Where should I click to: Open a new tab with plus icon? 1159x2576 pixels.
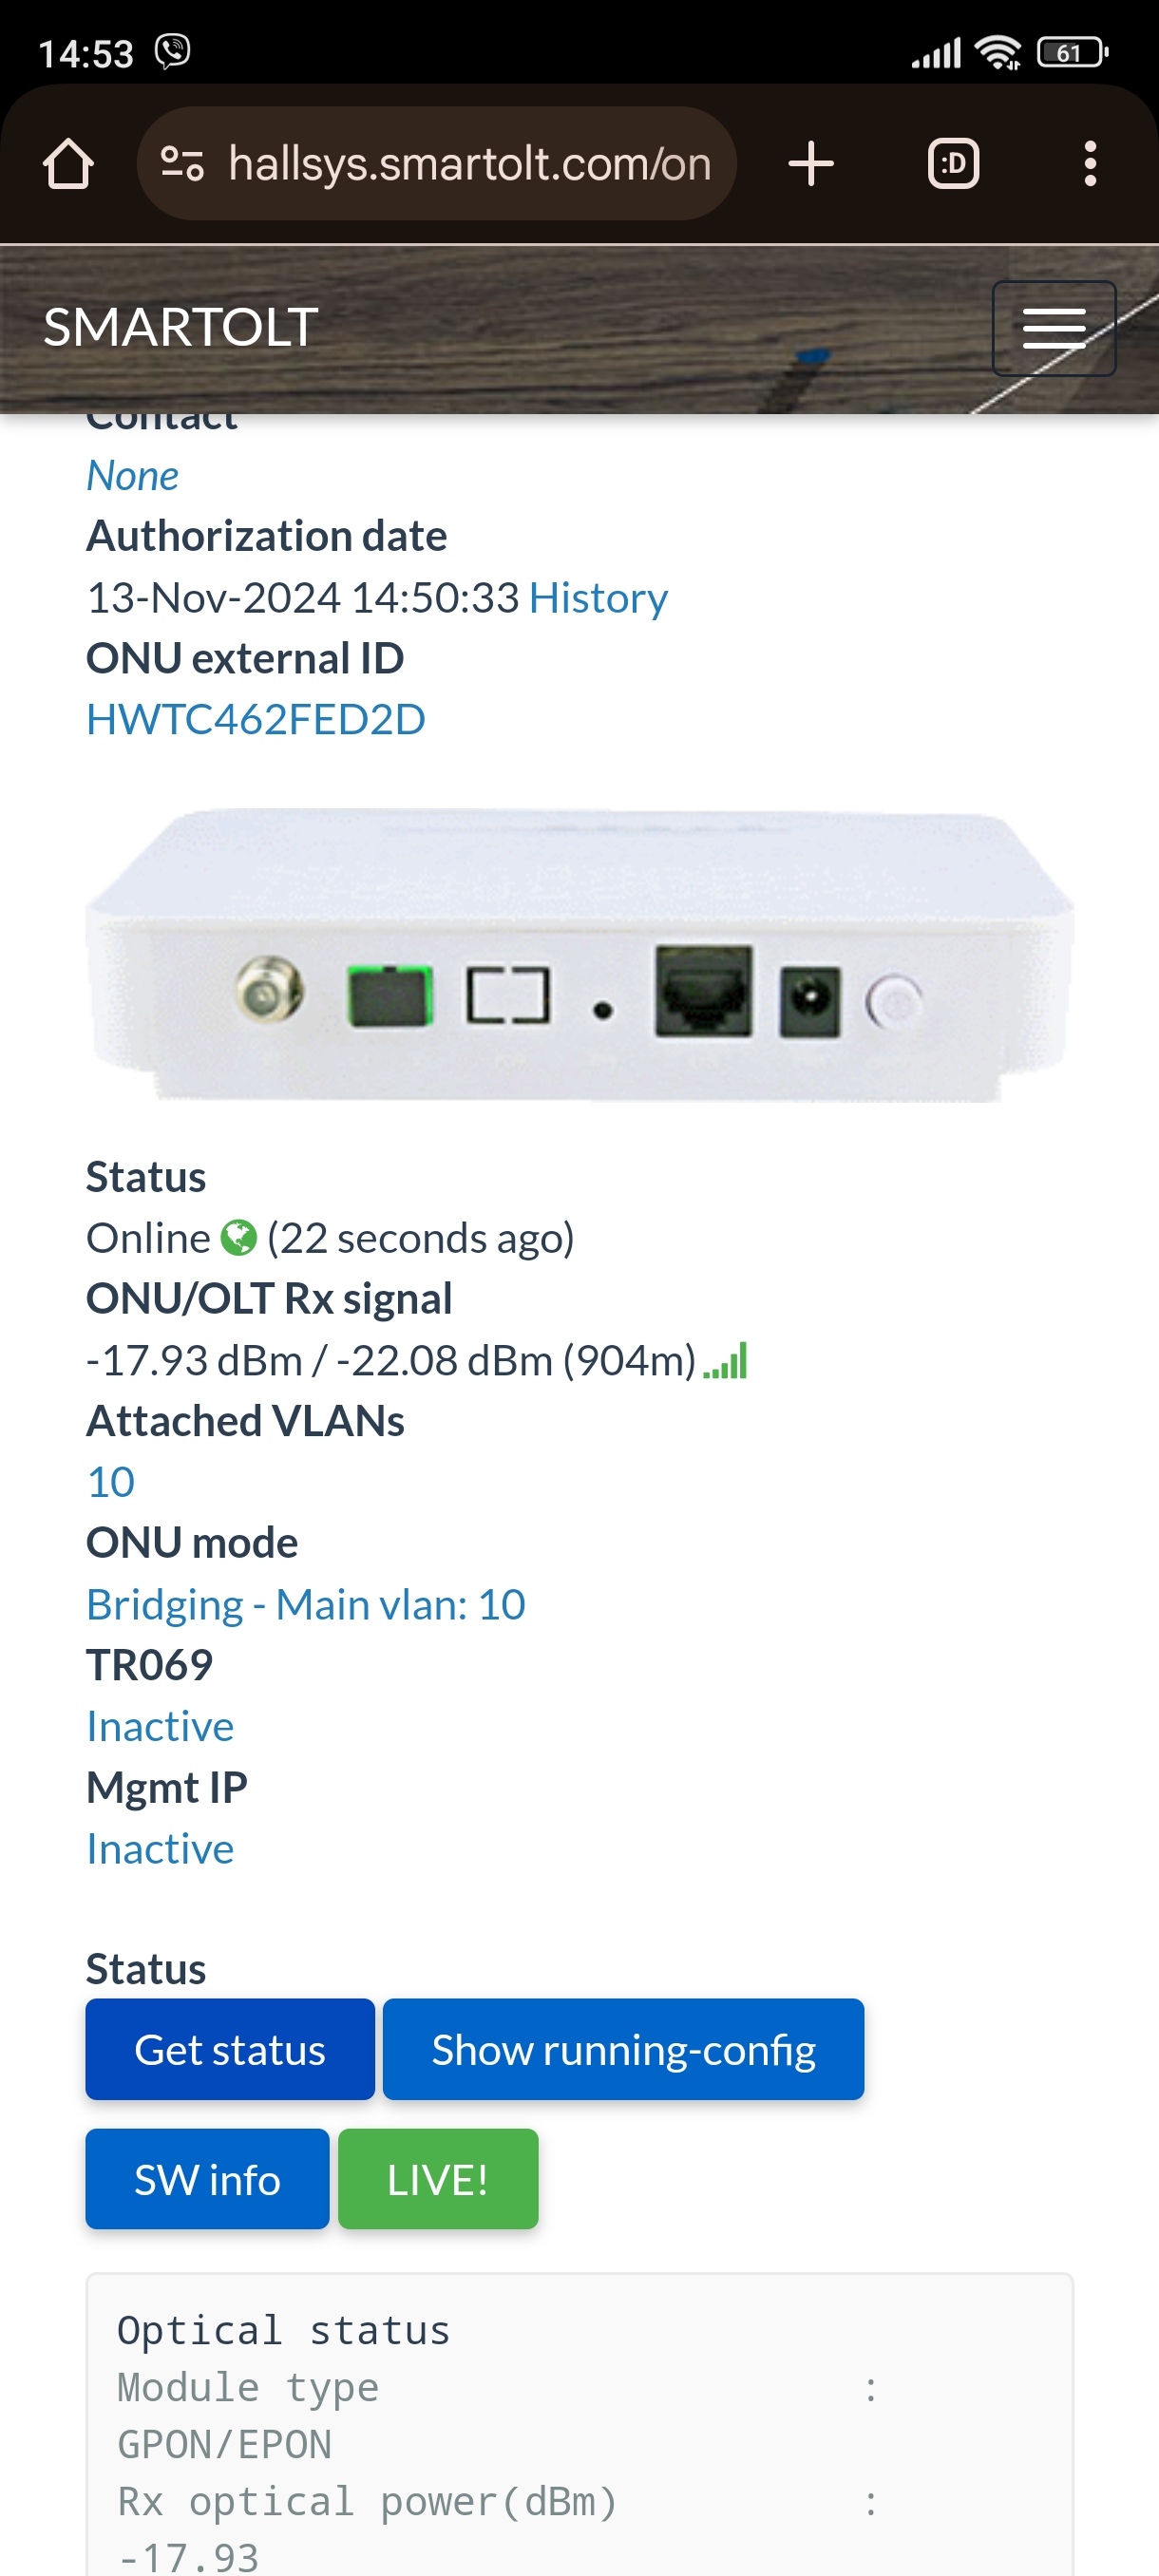click(x=811, y=163)
